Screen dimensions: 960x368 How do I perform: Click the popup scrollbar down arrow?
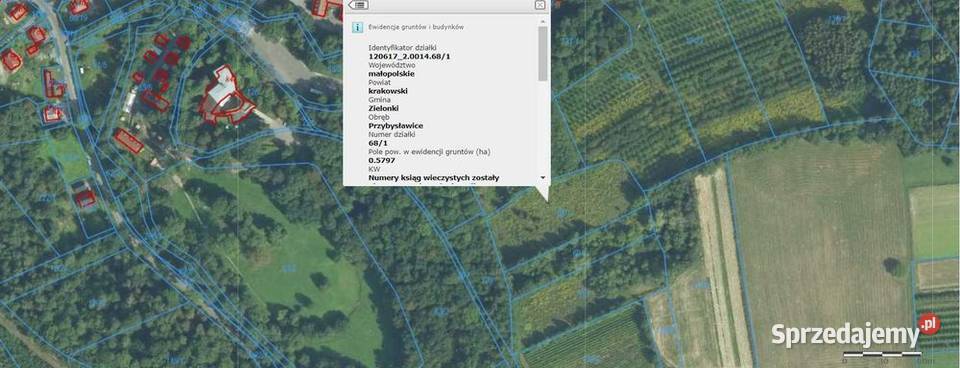pos(542,177)
